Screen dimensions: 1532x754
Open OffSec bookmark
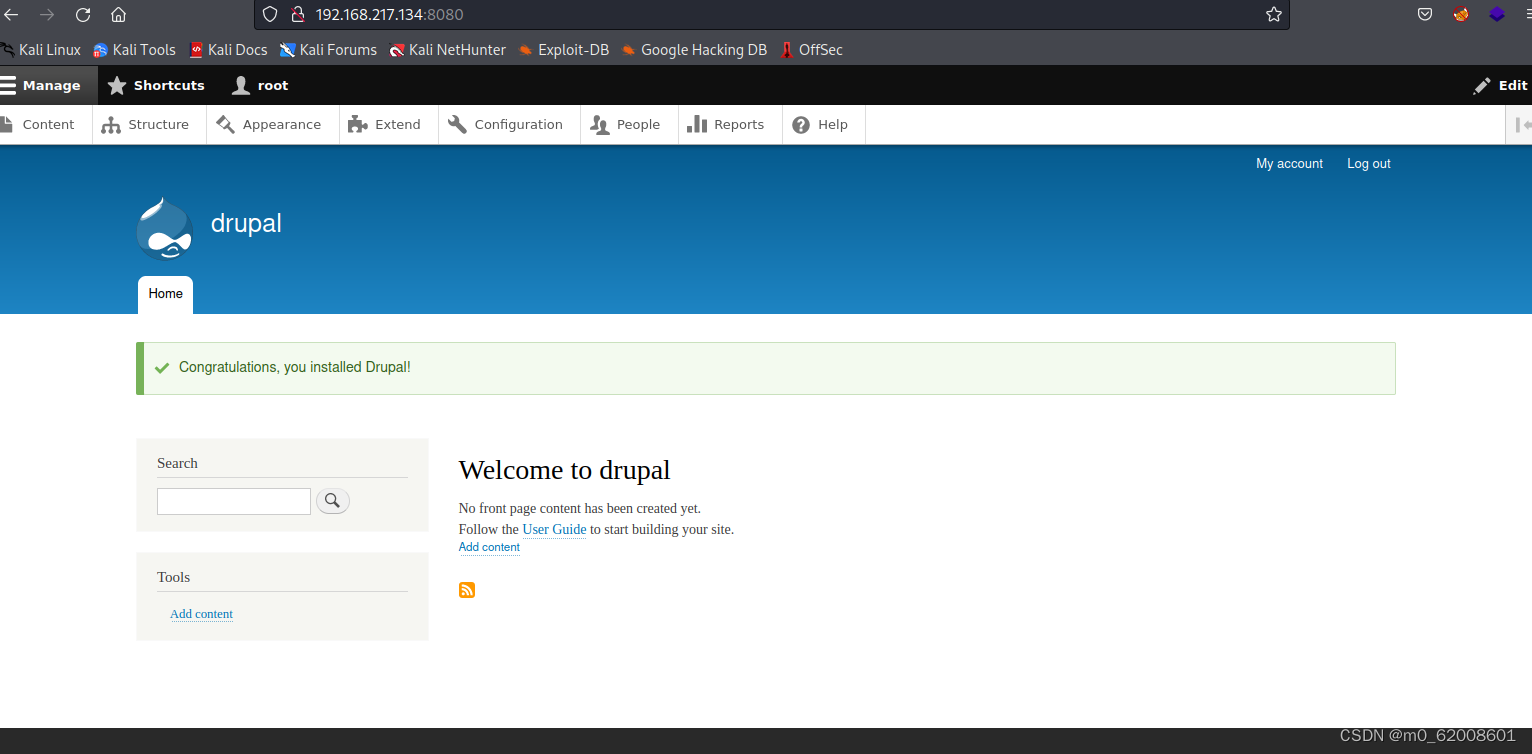[x=811, y=50]
